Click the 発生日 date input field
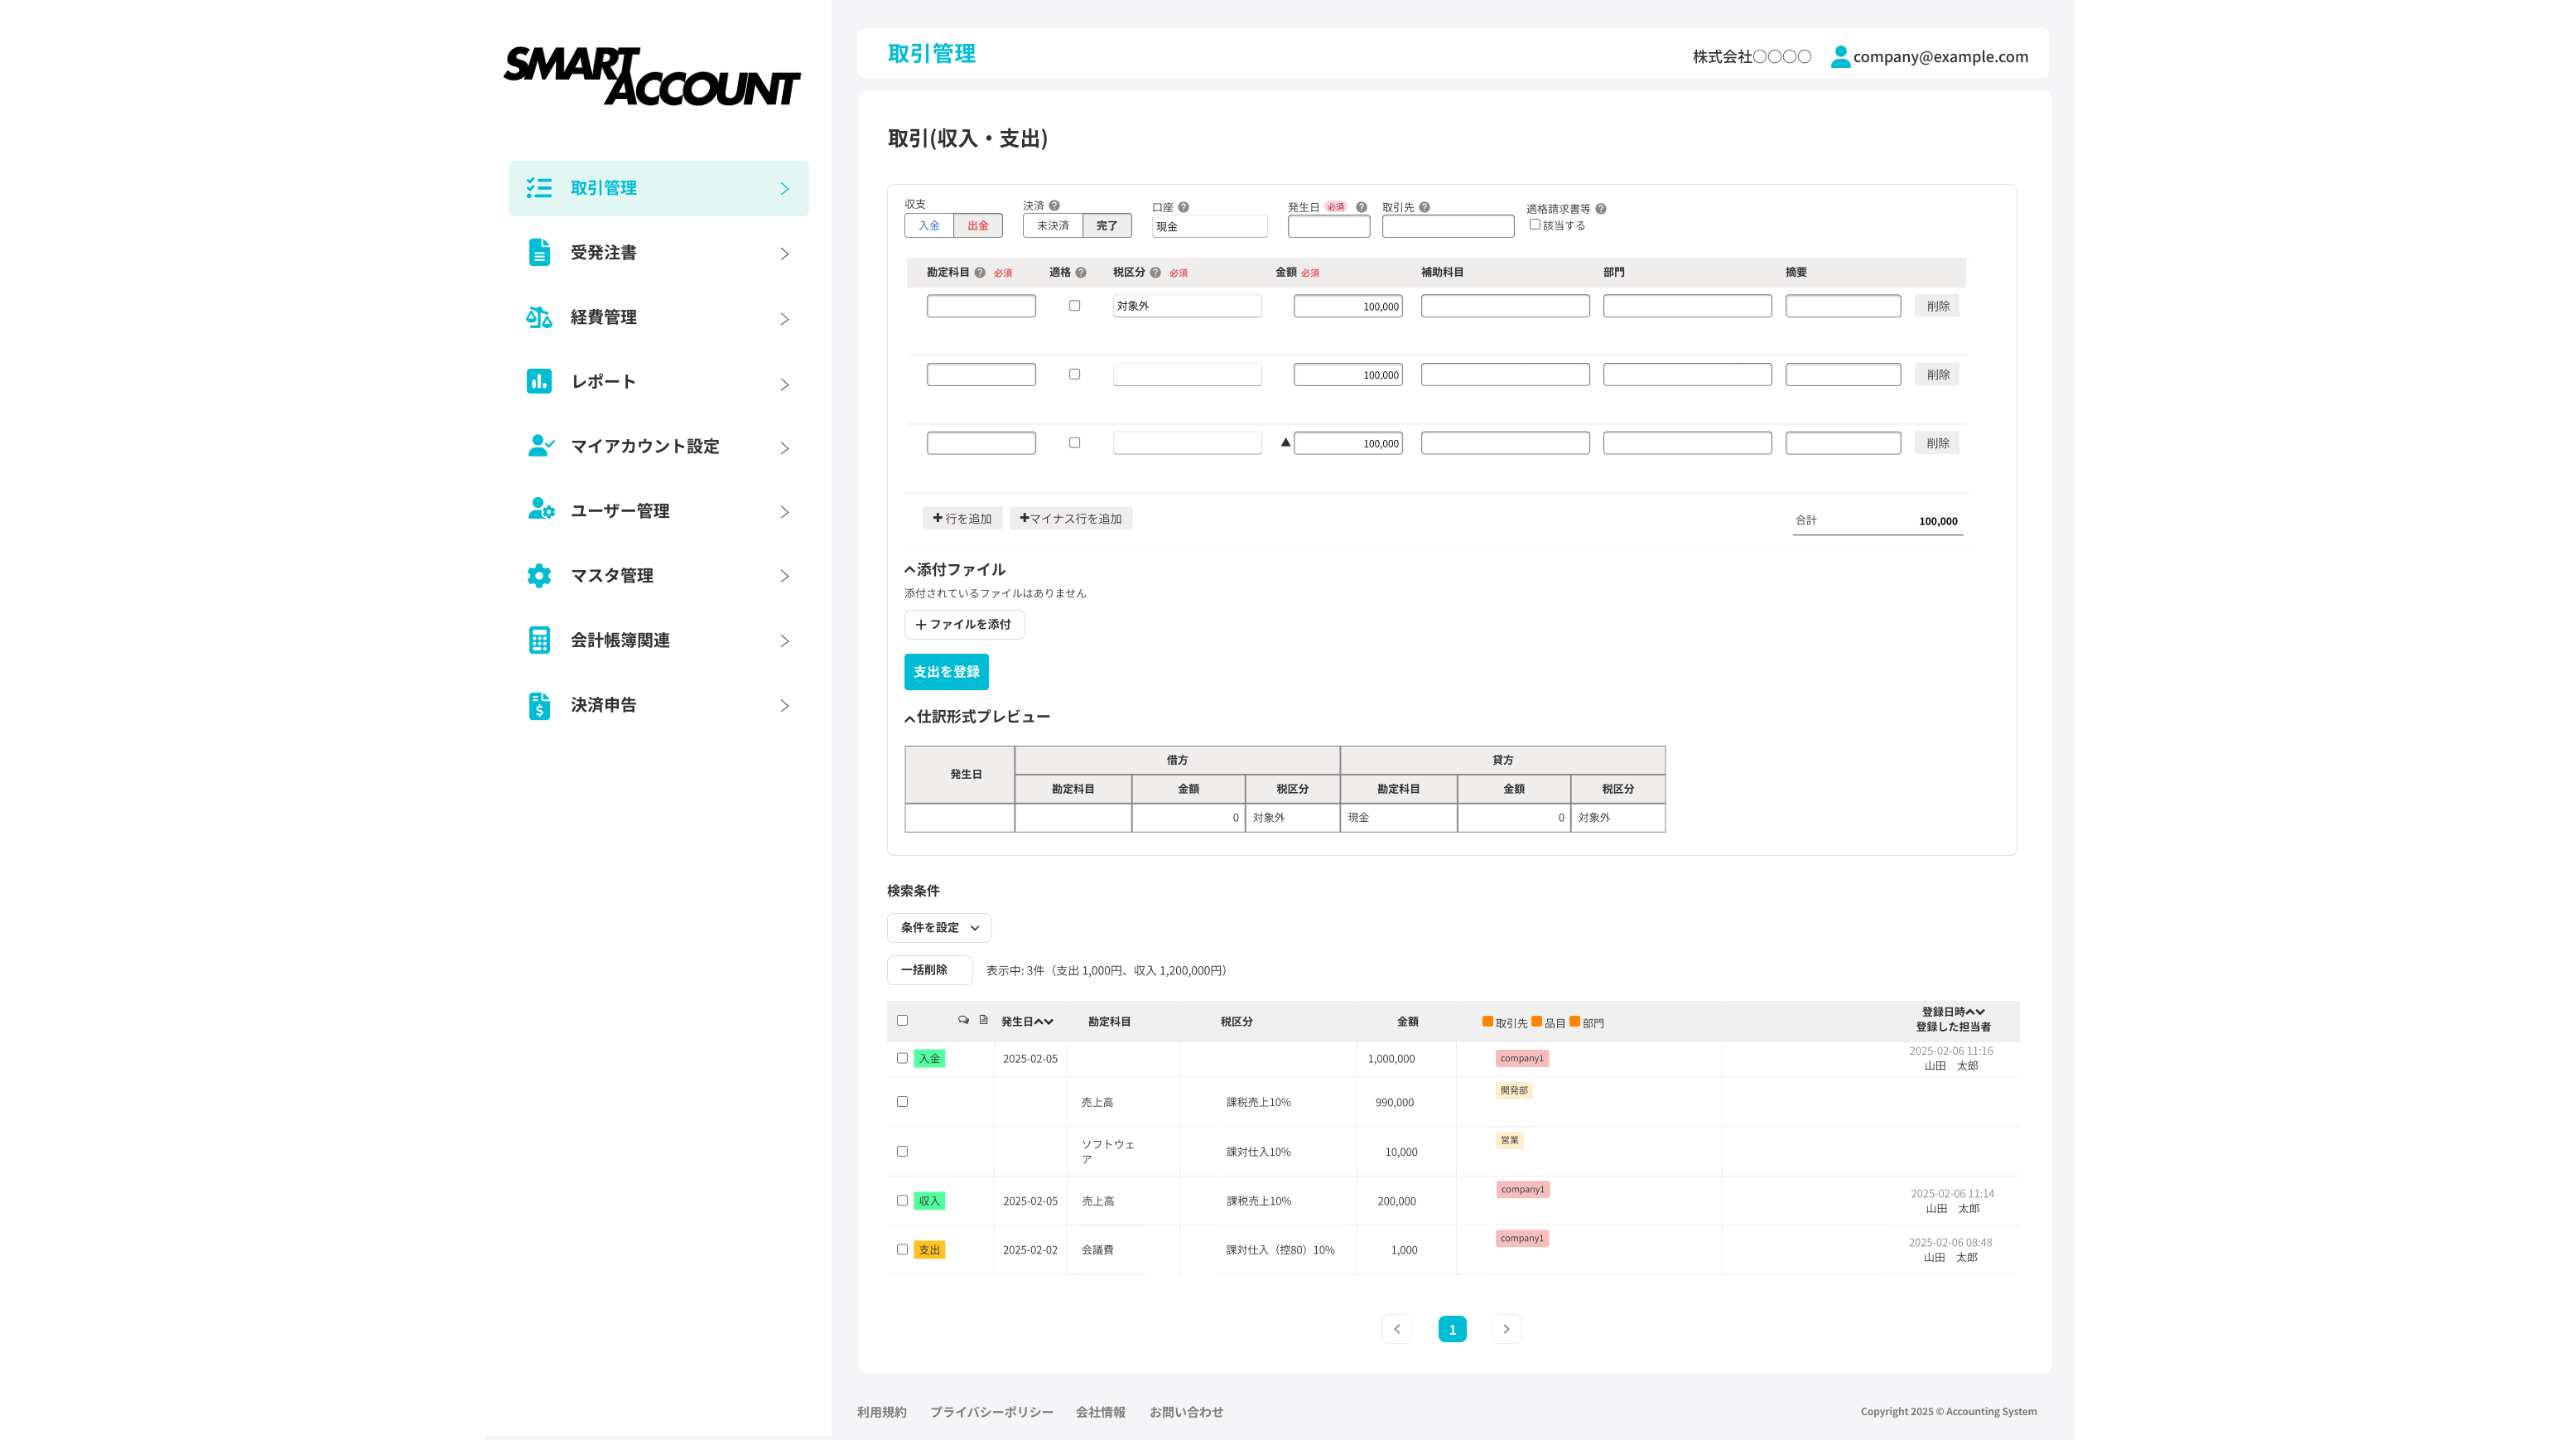The width and height of the screenshot is (2560, 1440). tap(1328, 227)
